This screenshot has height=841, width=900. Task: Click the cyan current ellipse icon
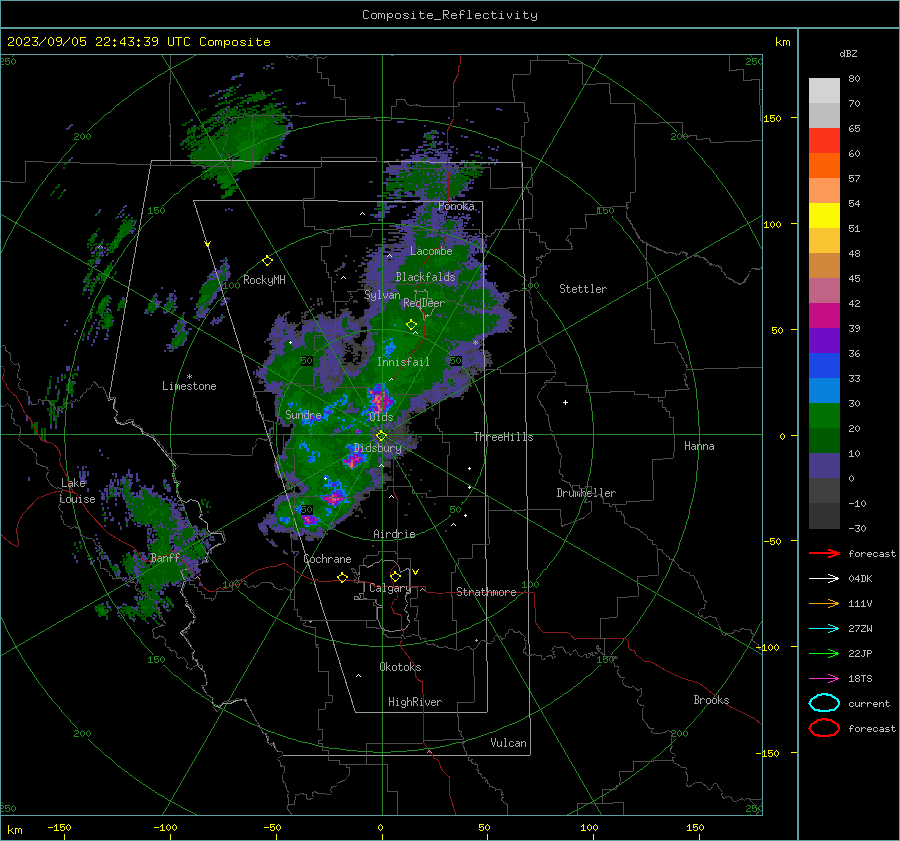[x=824, y=703]
